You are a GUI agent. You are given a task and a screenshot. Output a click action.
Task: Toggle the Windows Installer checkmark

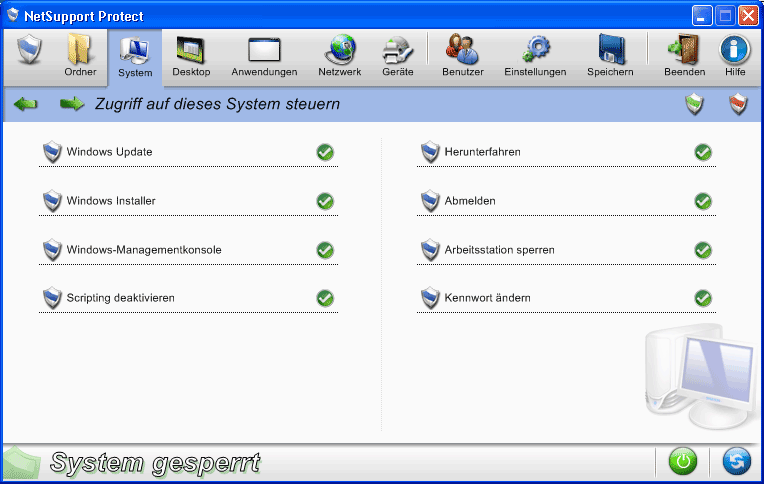pos(325,201)
